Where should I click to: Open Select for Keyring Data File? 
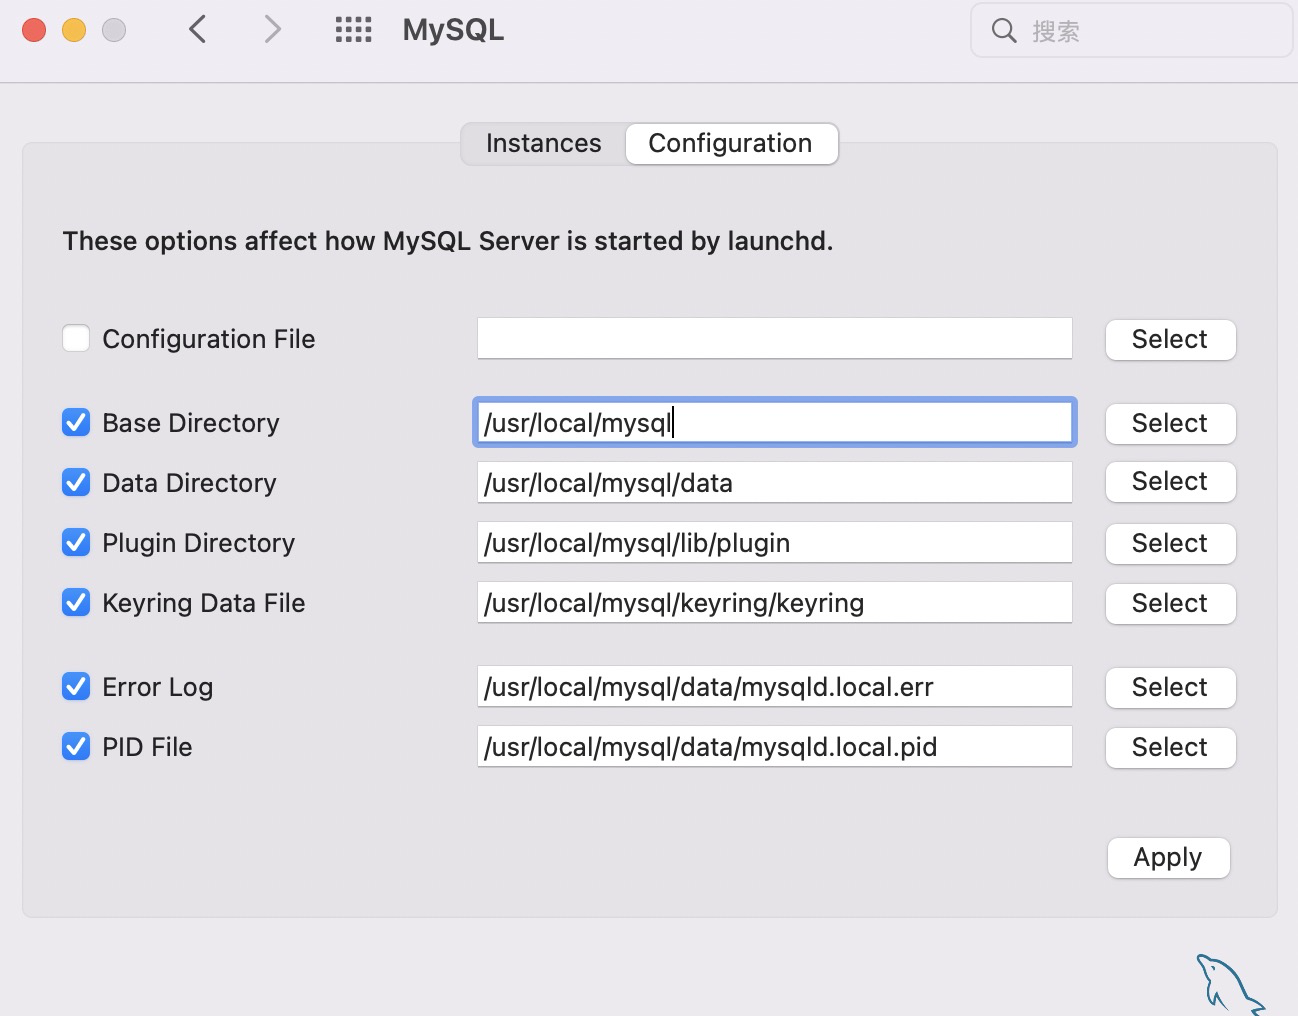pyautogui.click(x=1170, y=603)
